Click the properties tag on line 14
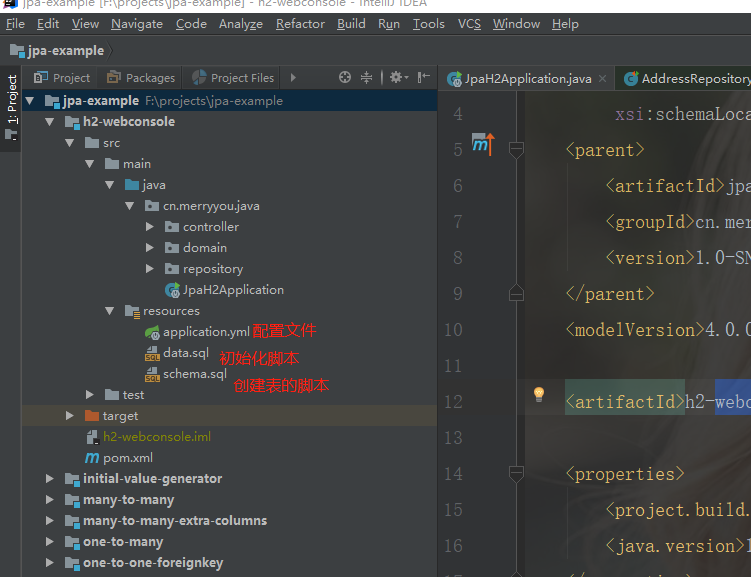The width and height of the screenshot is (751, 577). [x=625, y=474]
